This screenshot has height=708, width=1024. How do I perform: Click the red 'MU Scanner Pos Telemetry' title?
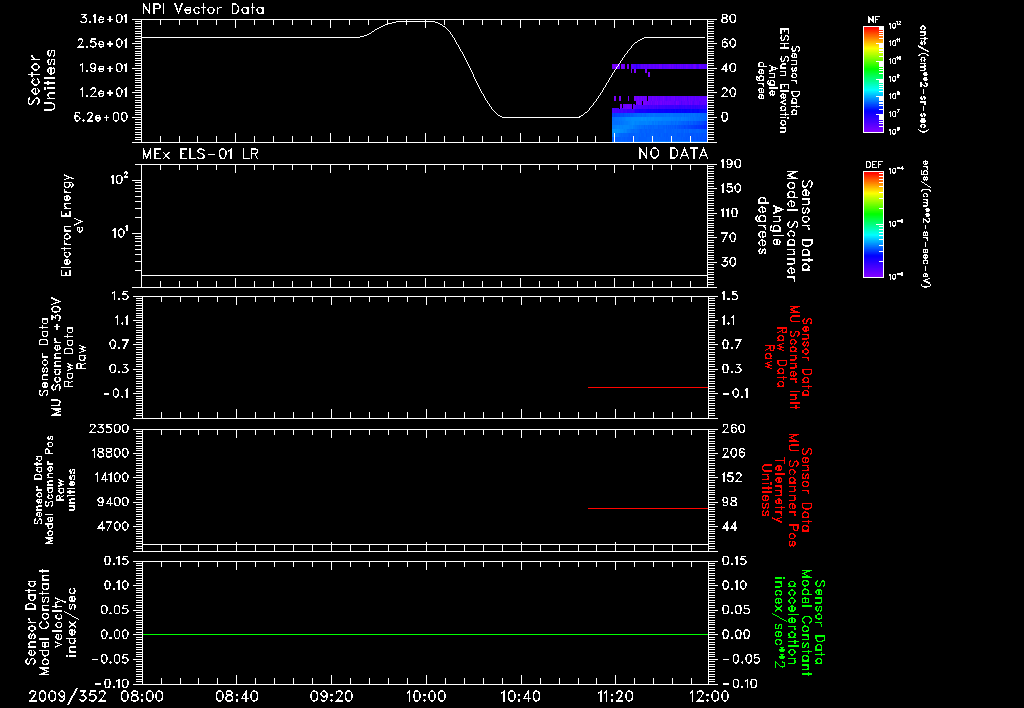[787, 490]
